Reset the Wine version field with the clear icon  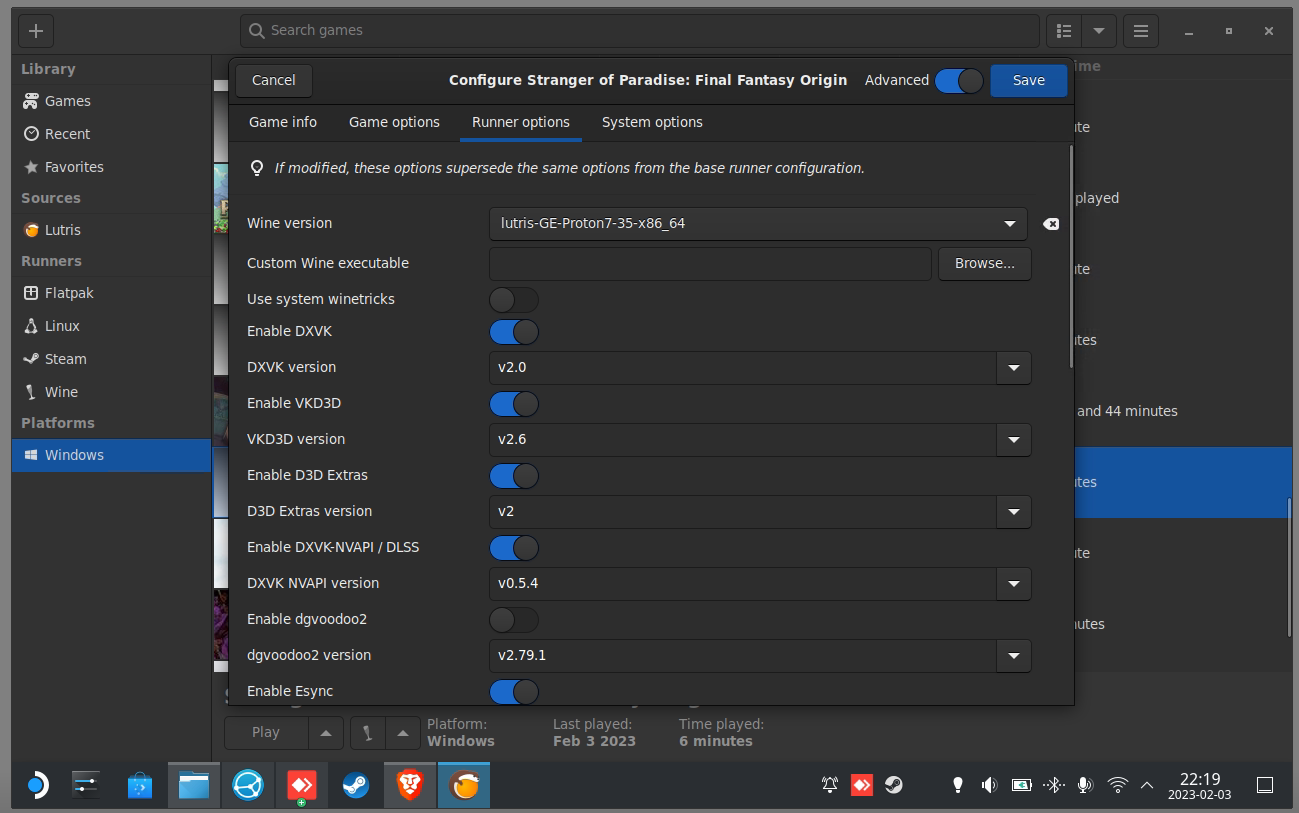tap(1051, 224)
